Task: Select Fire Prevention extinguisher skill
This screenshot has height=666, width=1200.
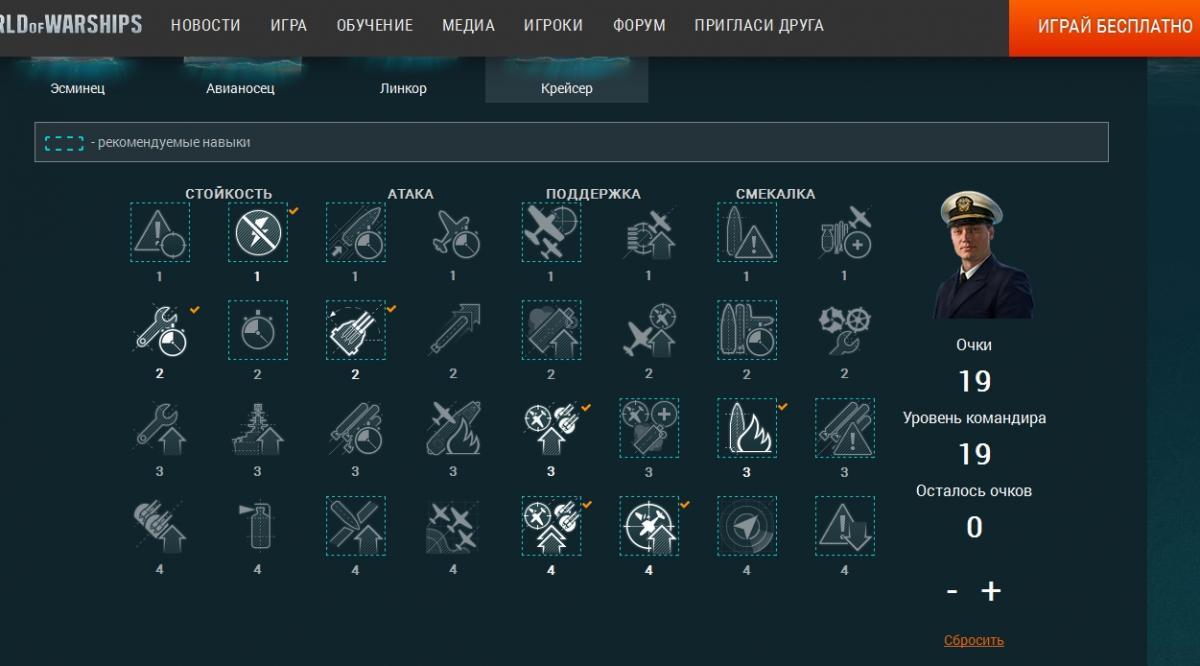Action: (x=258, y=526)
